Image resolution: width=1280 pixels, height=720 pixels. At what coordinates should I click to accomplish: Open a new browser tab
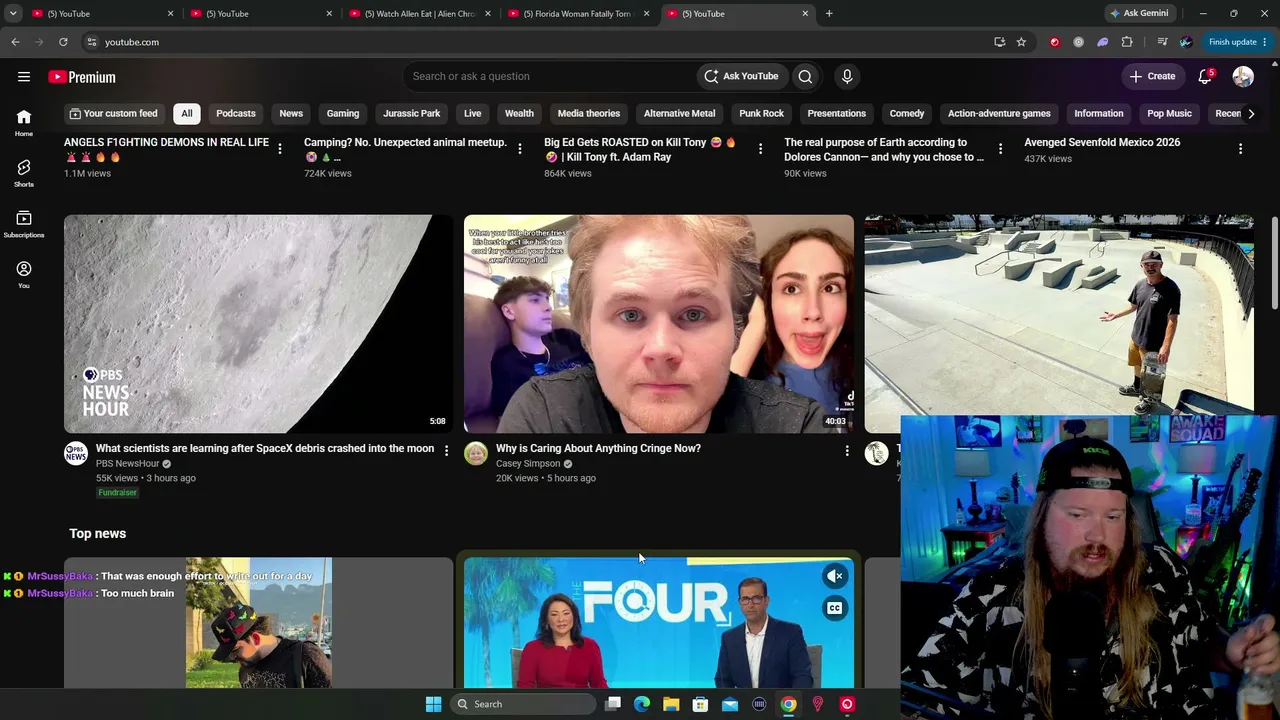click(829, 14)
